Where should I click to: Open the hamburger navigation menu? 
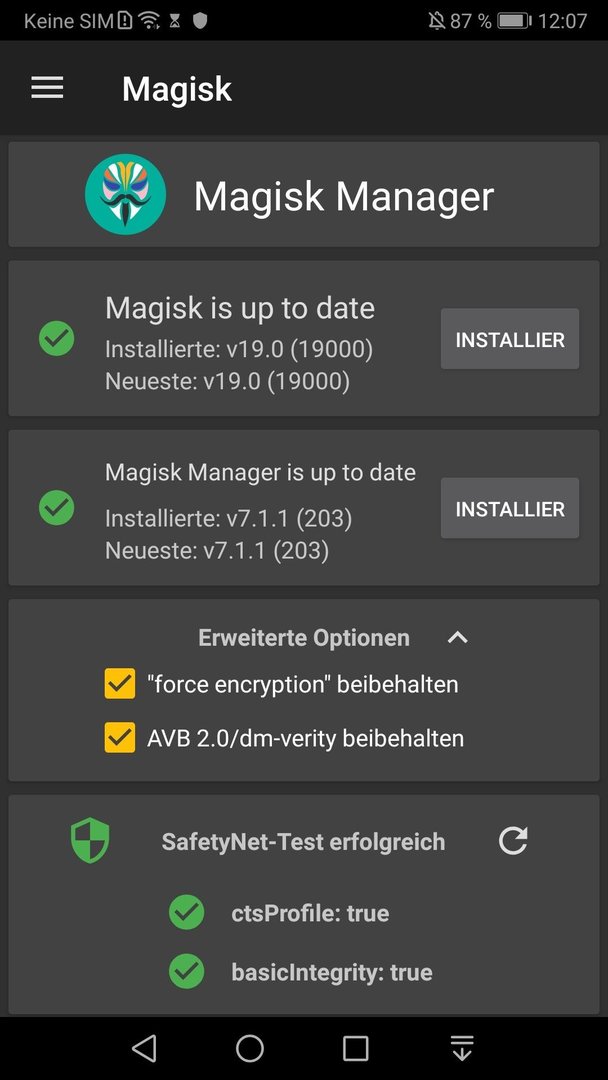coord(48,87)
